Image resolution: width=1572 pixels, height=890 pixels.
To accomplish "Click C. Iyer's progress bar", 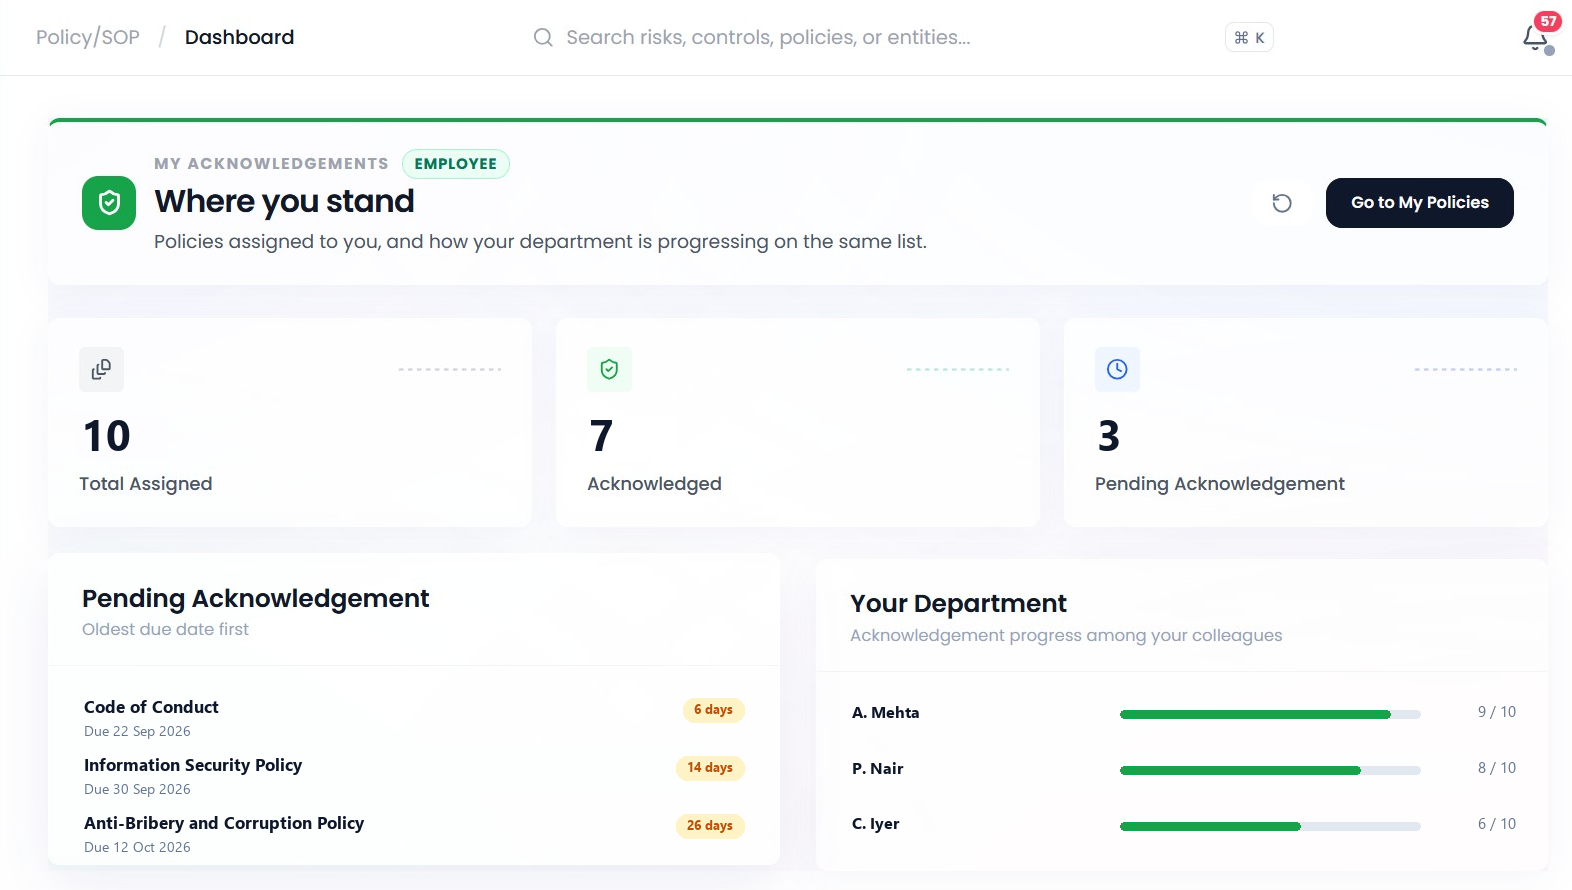I will click(x=1270, y=826).
